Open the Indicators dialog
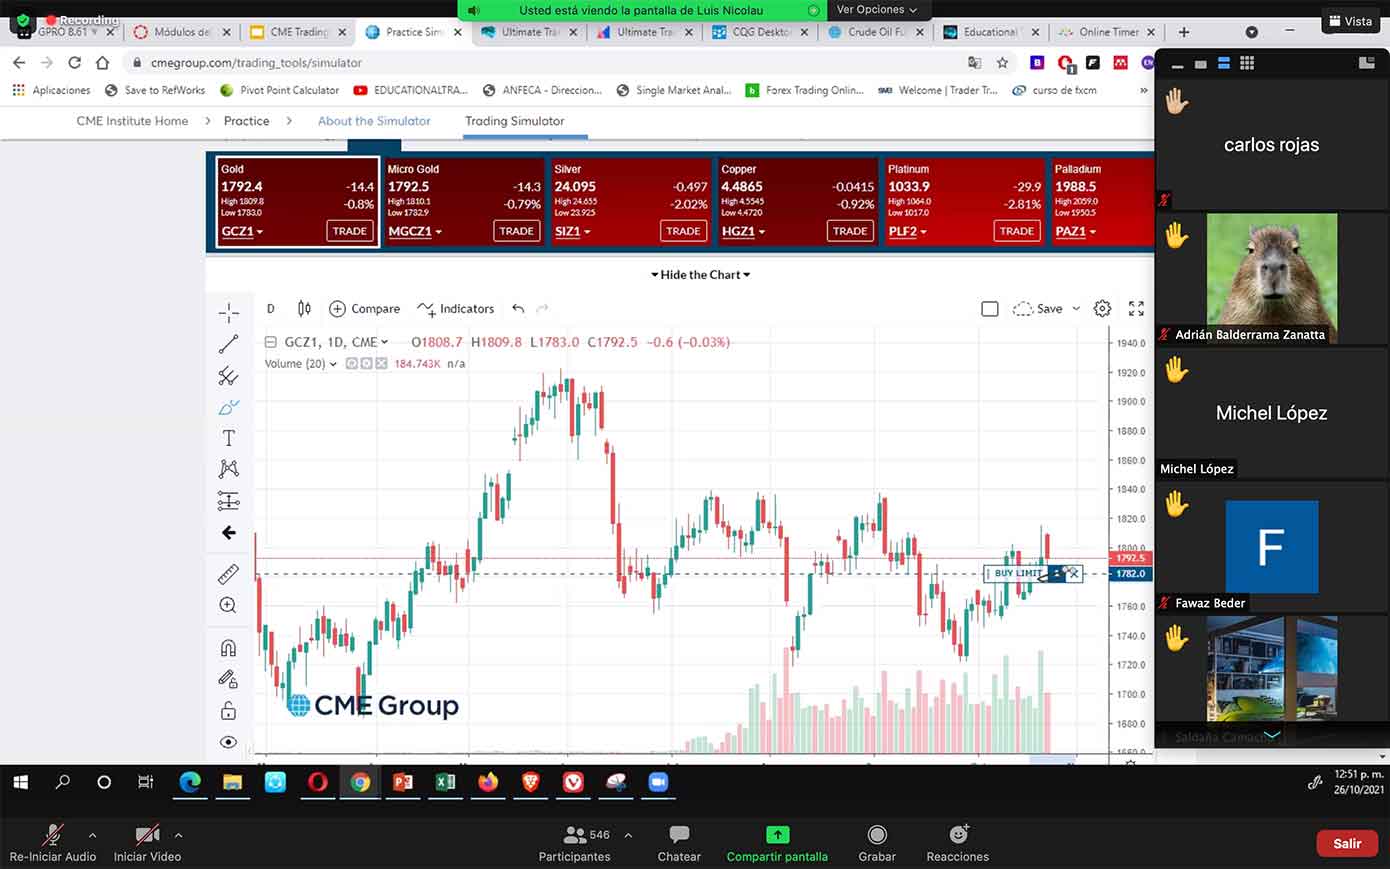Screen dimensions: 1390x869 coord(455,309)
